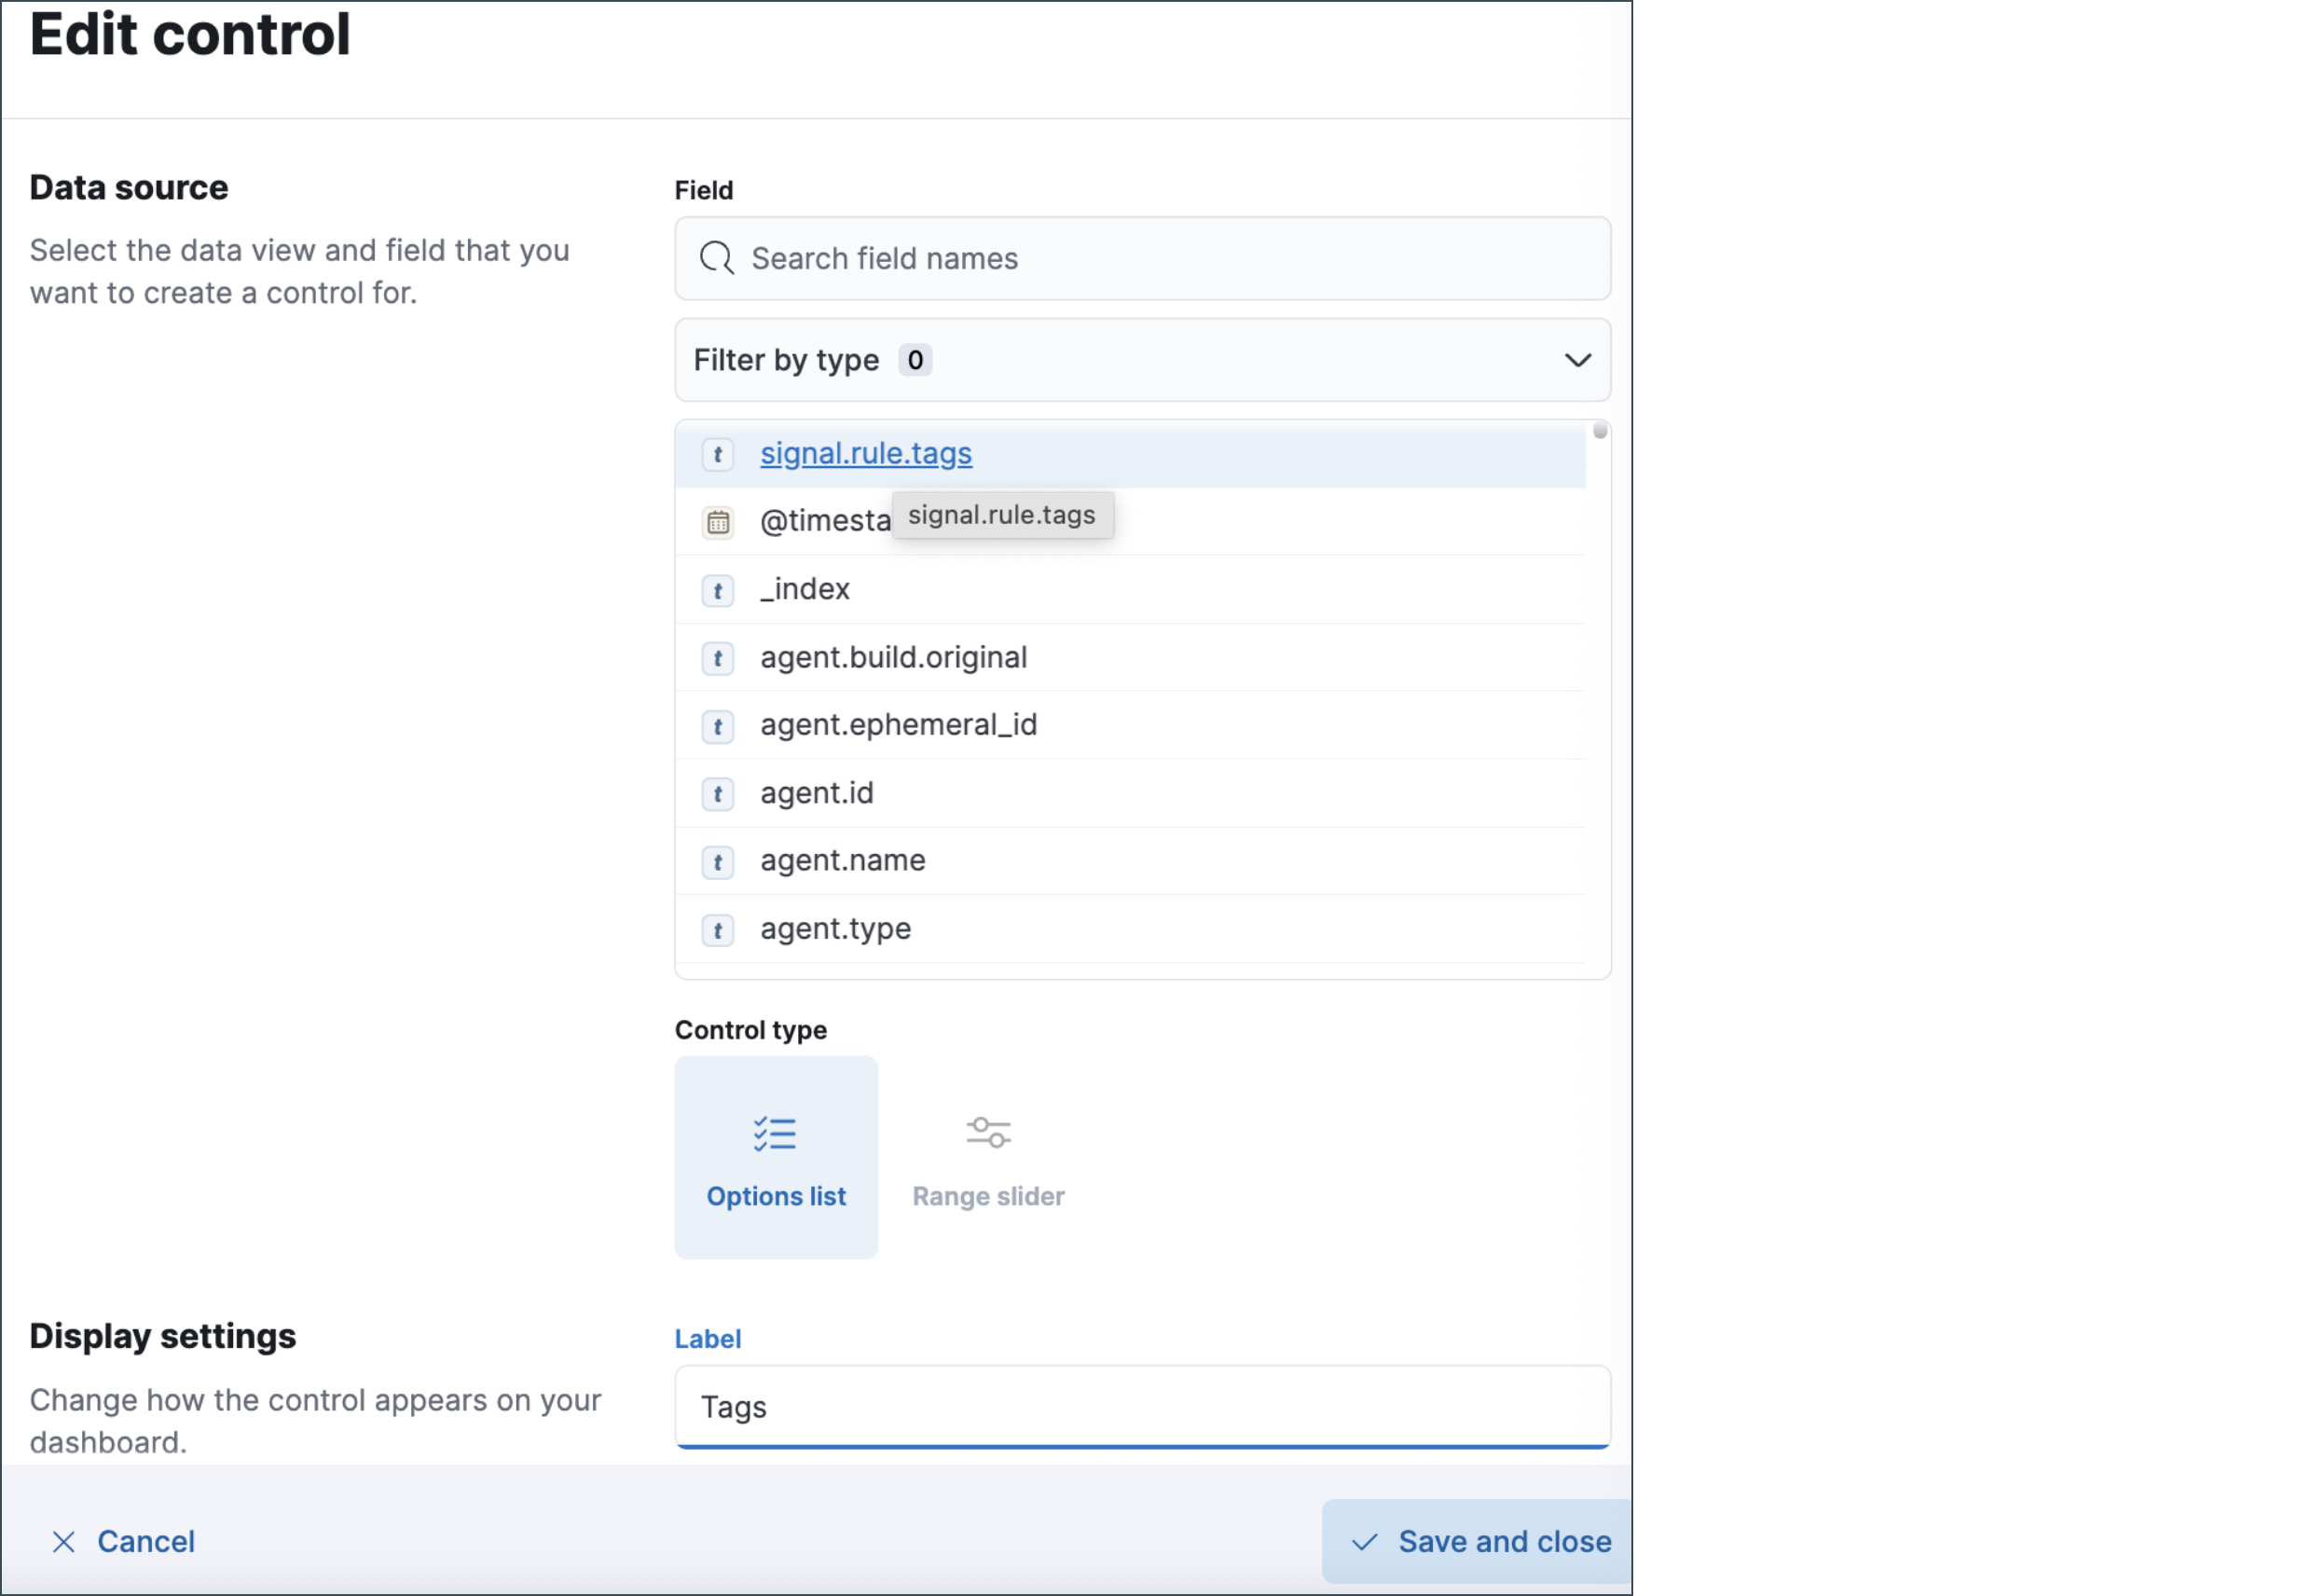Screen dimensions: 2297x1596
Task: Click the text type icon beside agent.ephemeral_id
Action: pos(717,726)
